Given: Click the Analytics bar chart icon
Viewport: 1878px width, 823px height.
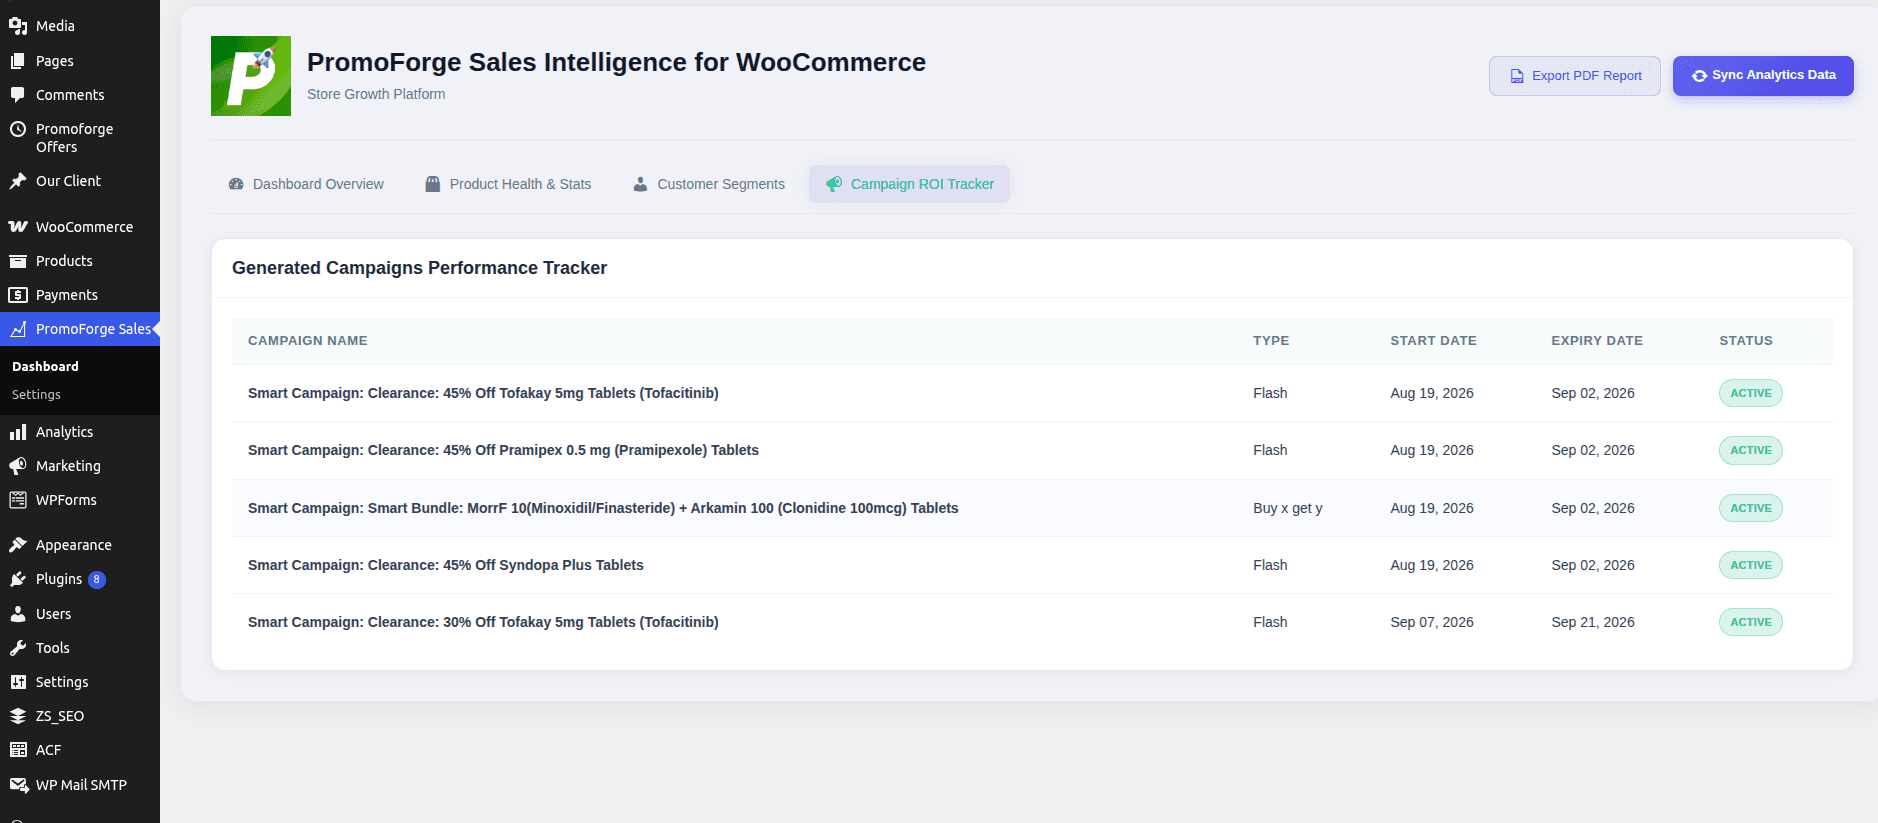Looking at the screenshot, I should (18, 432).
